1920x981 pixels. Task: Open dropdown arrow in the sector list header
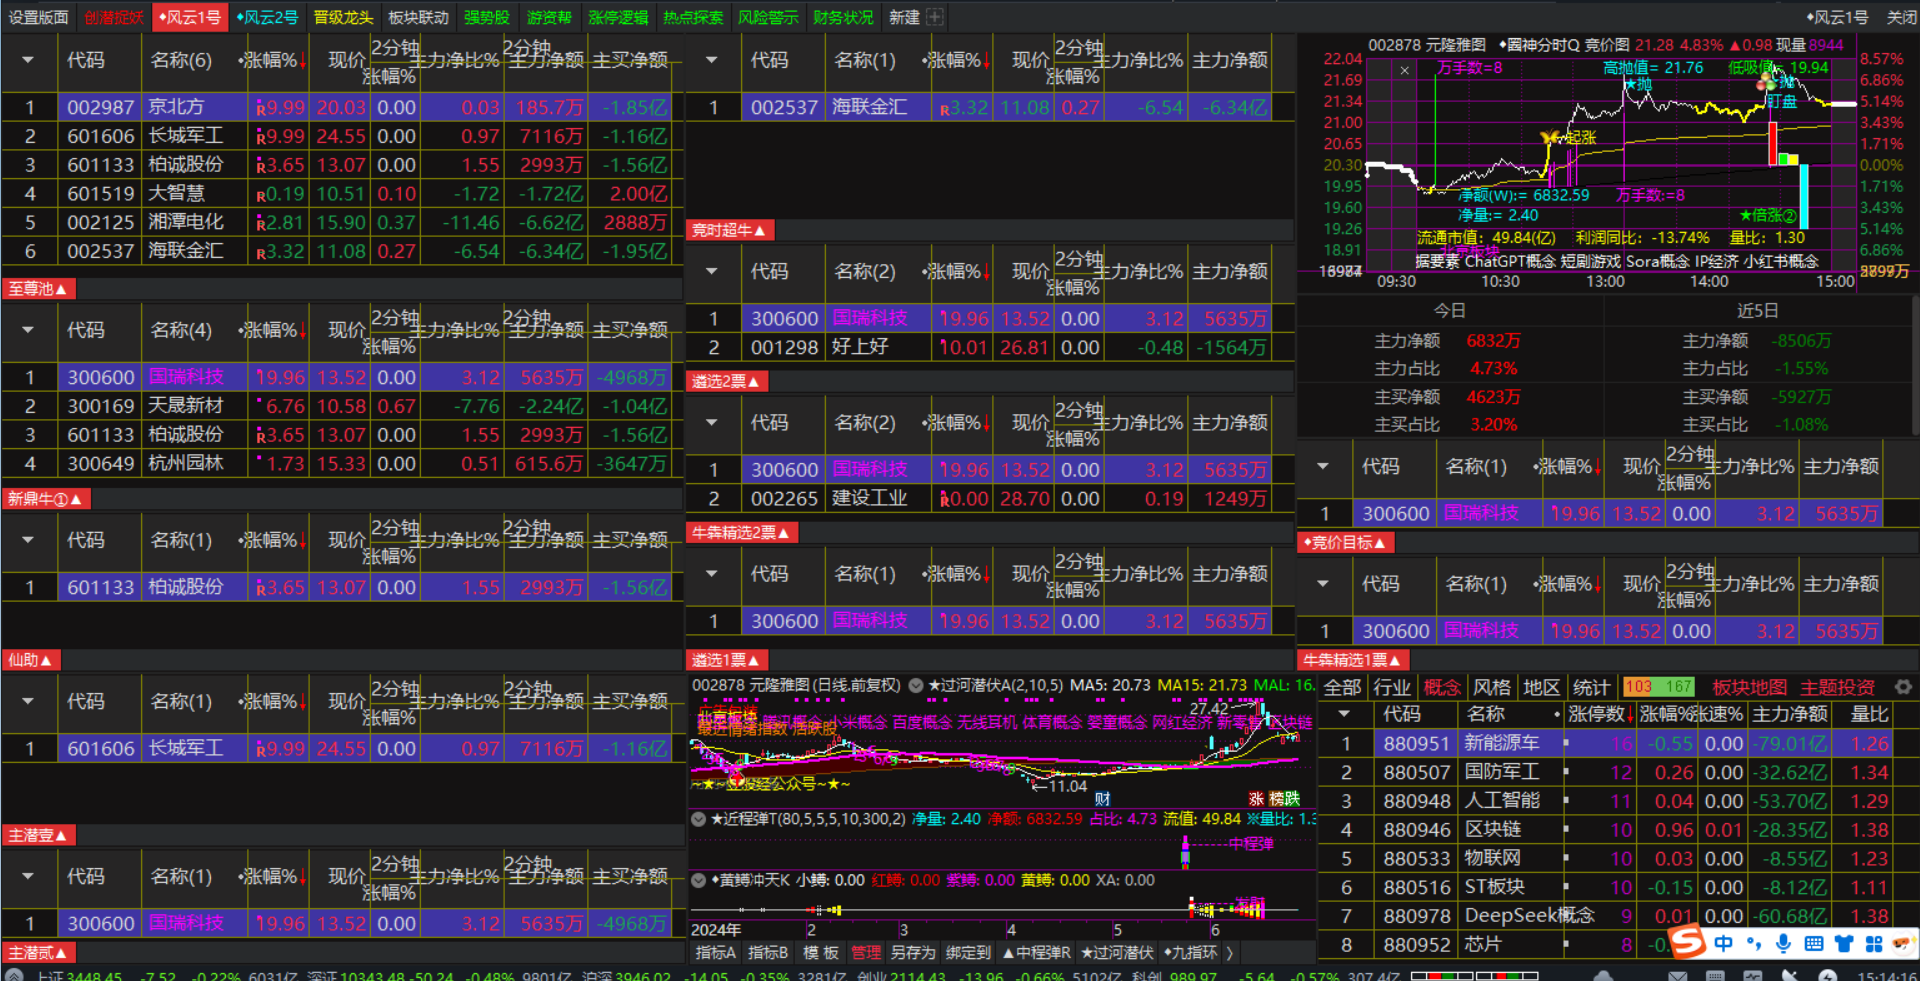[x=1344, y=714]
